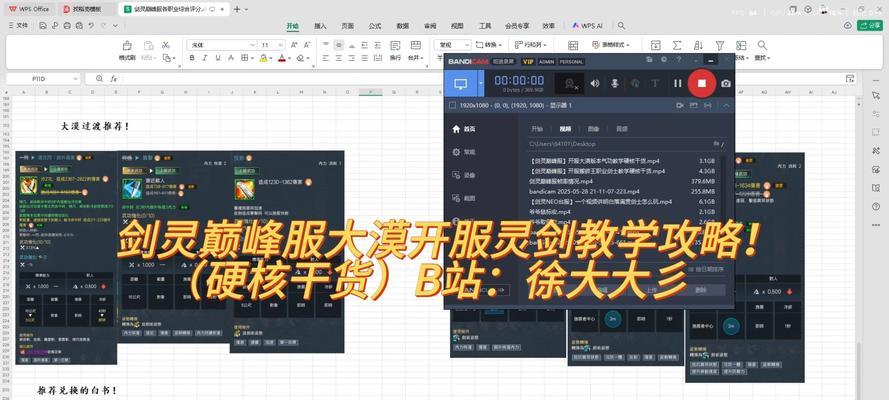Switch to the WPS Office home tab
The width and height of the screenshot is (889, 400).
[x=28, y=9]
